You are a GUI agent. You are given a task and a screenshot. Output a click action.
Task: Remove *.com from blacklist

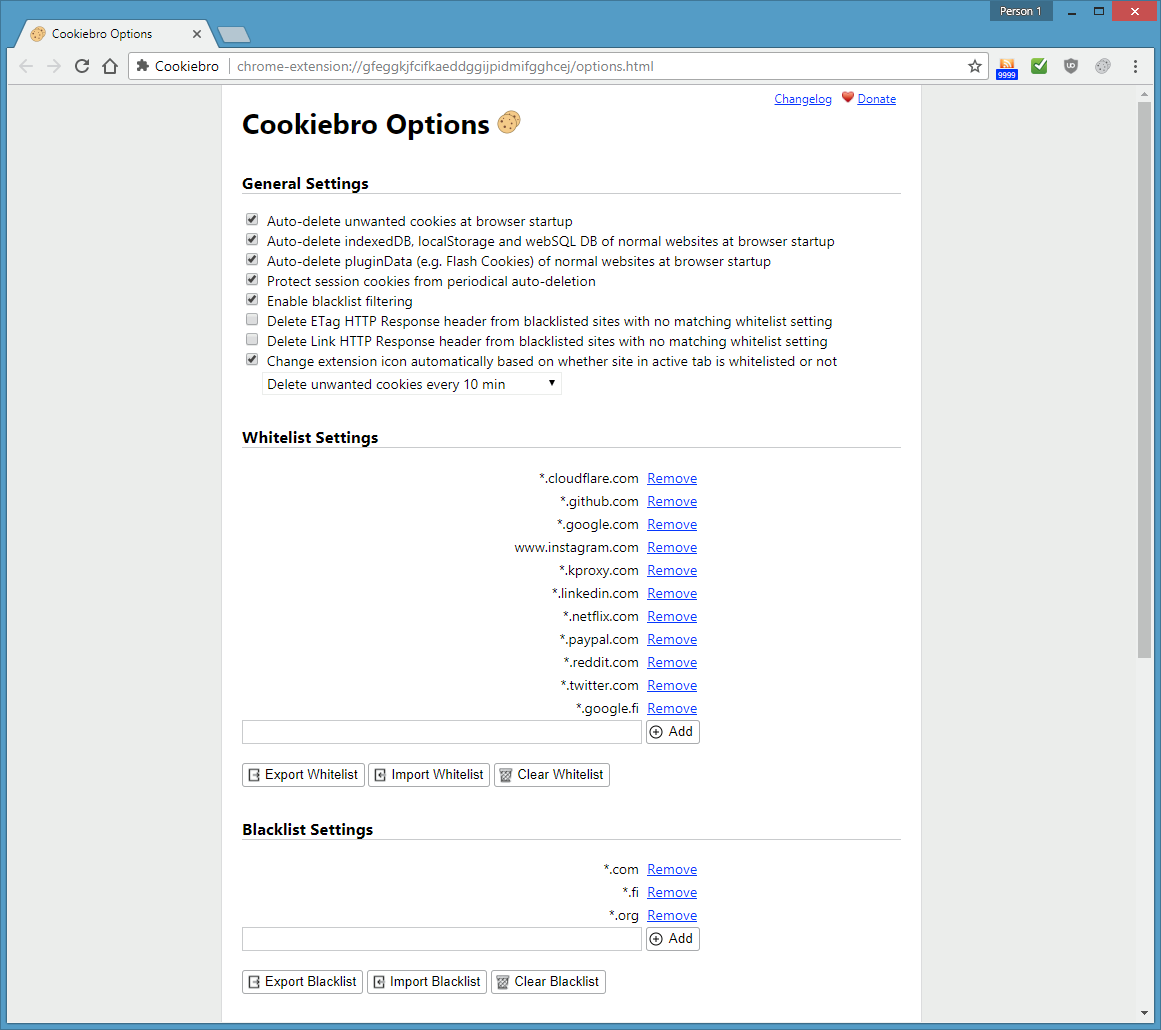click(x=672, y=869)
